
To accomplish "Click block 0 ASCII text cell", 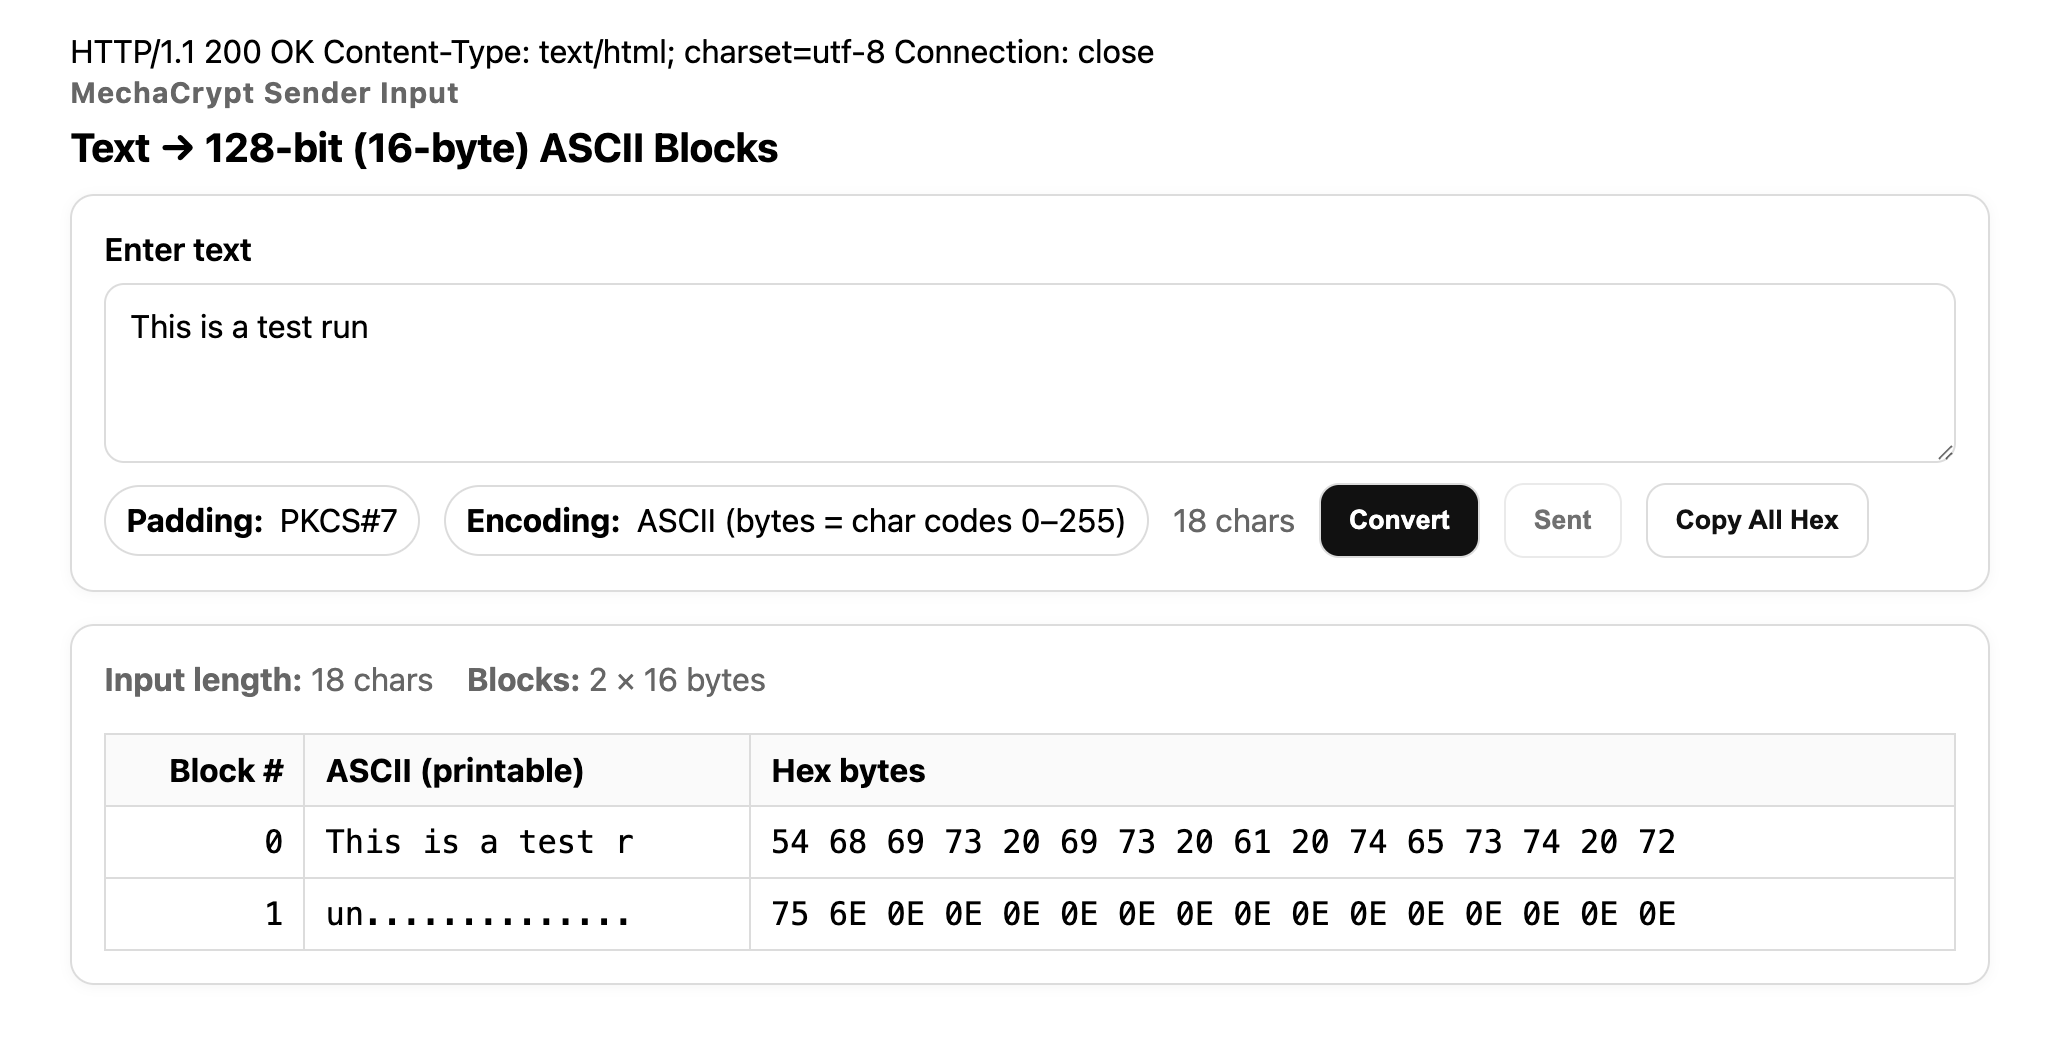I will point(480,842).
